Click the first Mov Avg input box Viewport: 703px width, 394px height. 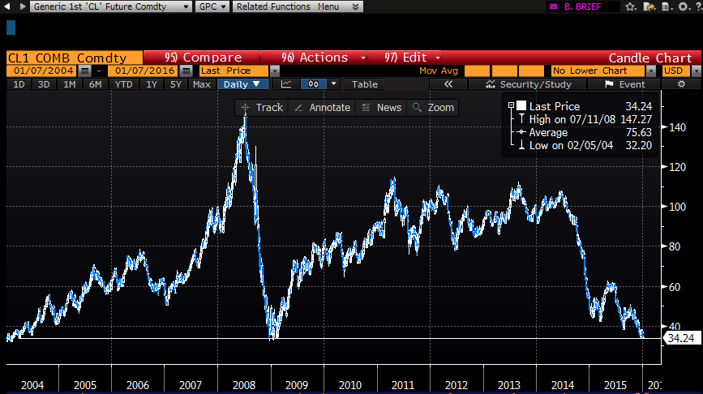click(477, 71)
